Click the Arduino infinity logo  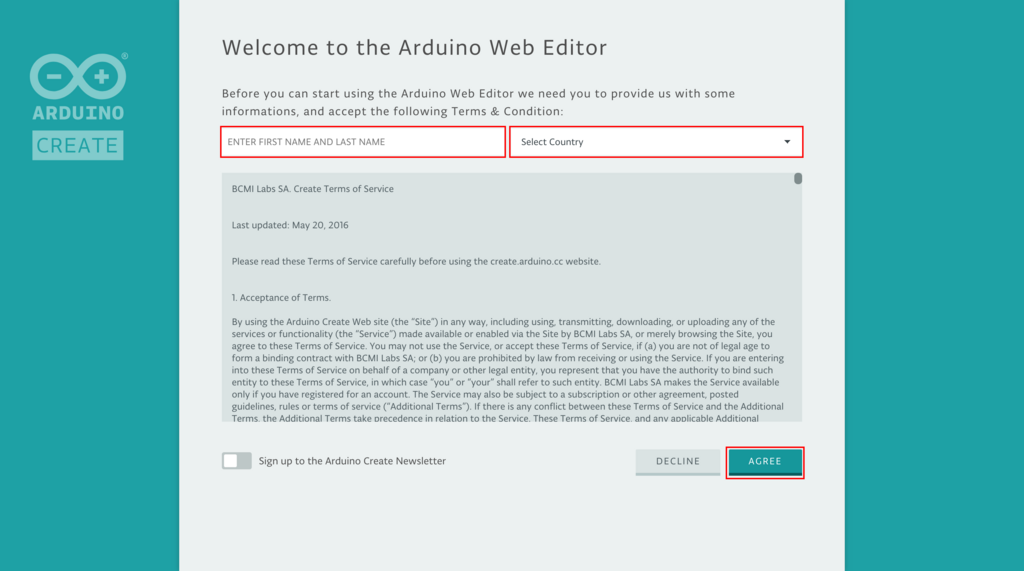click(78, 76)
